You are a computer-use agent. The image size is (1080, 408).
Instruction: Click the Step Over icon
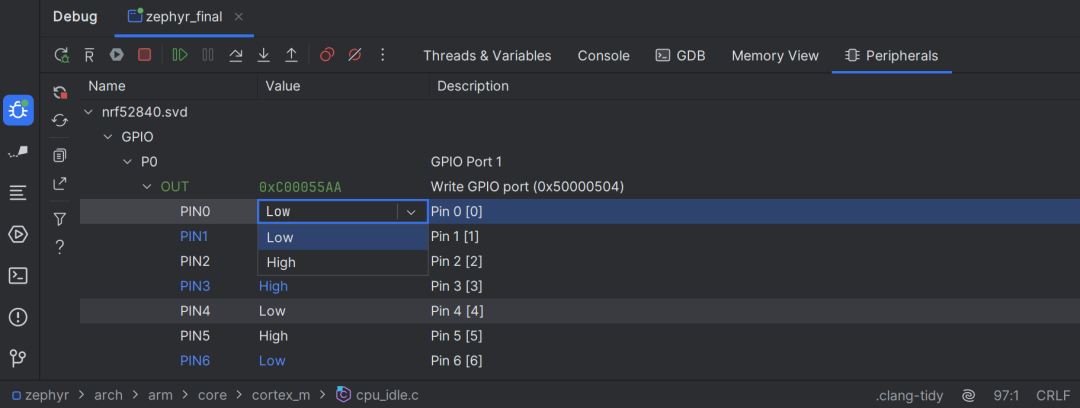tap(236, 55)
